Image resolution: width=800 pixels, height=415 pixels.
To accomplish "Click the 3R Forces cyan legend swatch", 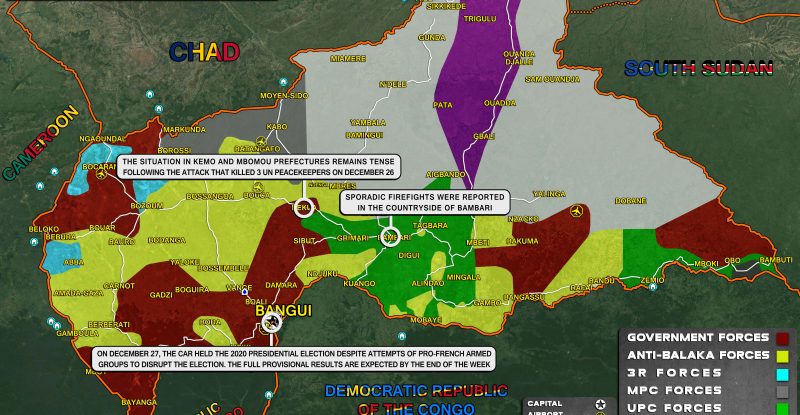I will [x=785, y=373].
